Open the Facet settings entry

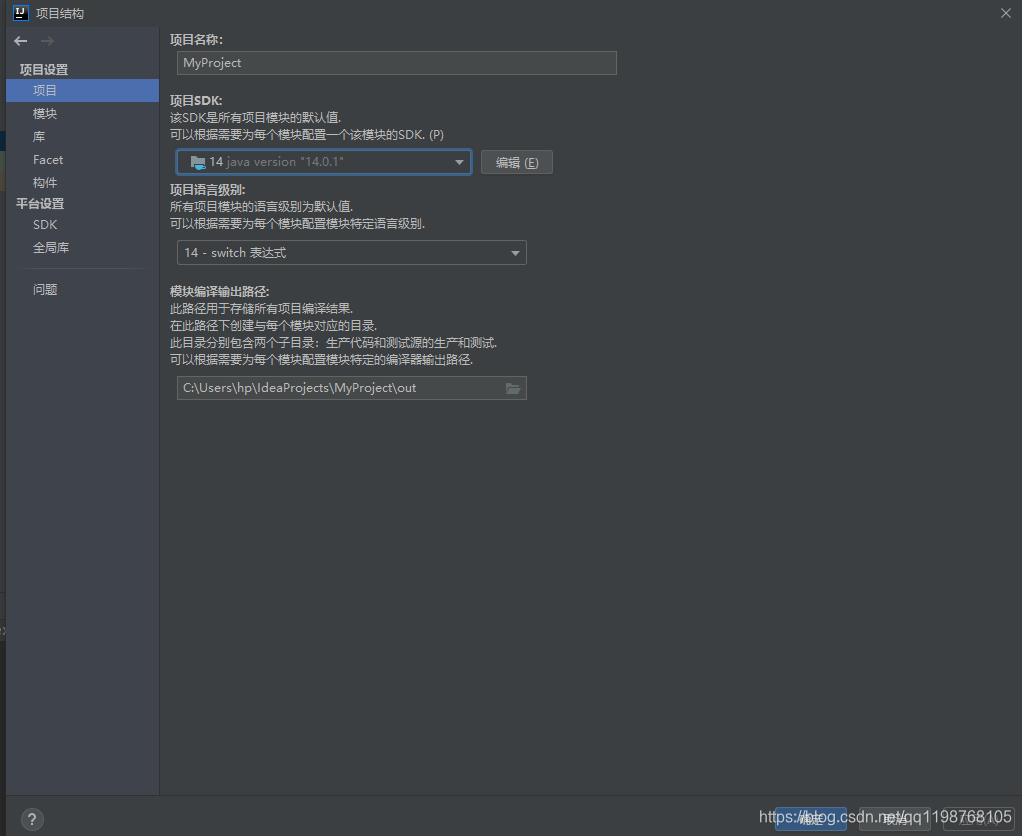click(48, 159)
